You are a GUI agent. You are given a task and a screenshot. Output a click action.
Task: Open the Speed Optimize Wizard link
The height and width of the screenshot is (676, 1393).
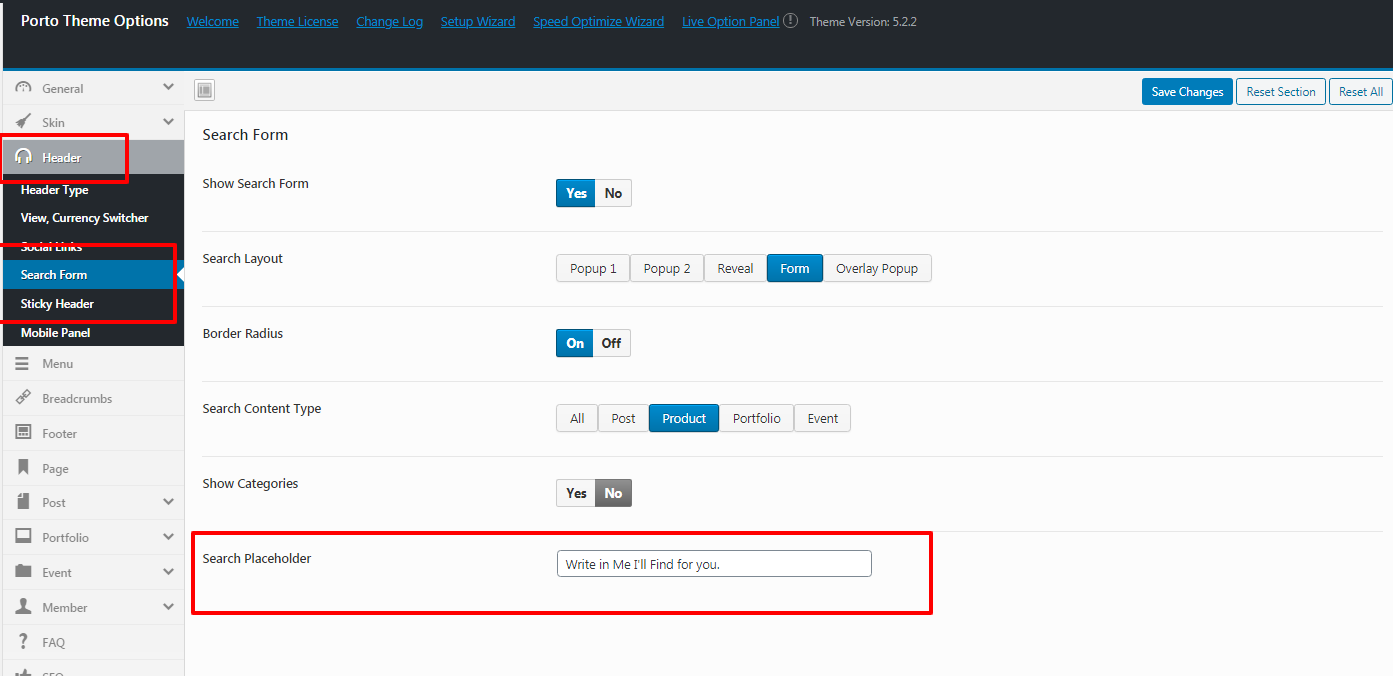tap(598, 21)
